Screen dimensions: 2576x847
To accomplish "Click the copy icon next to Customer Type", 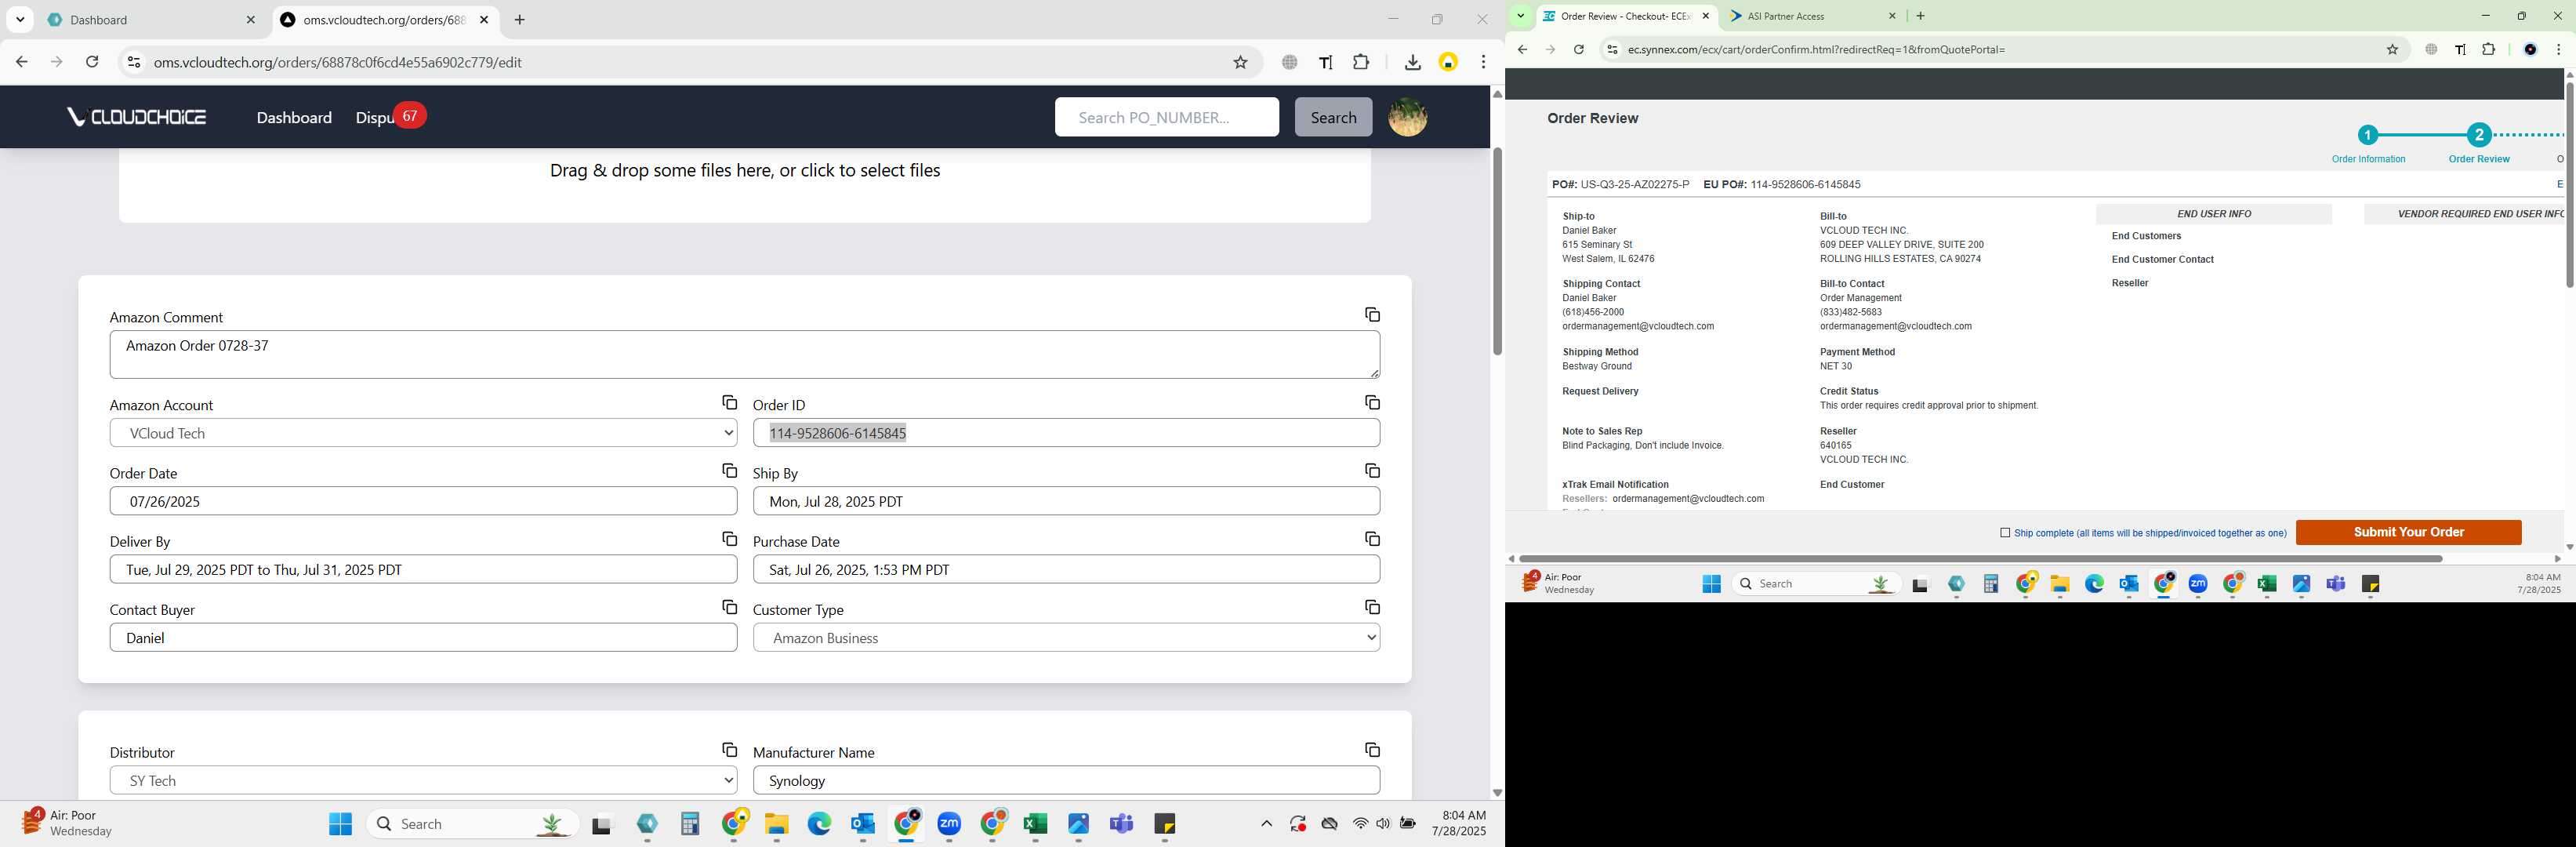I will point(1372,607).
